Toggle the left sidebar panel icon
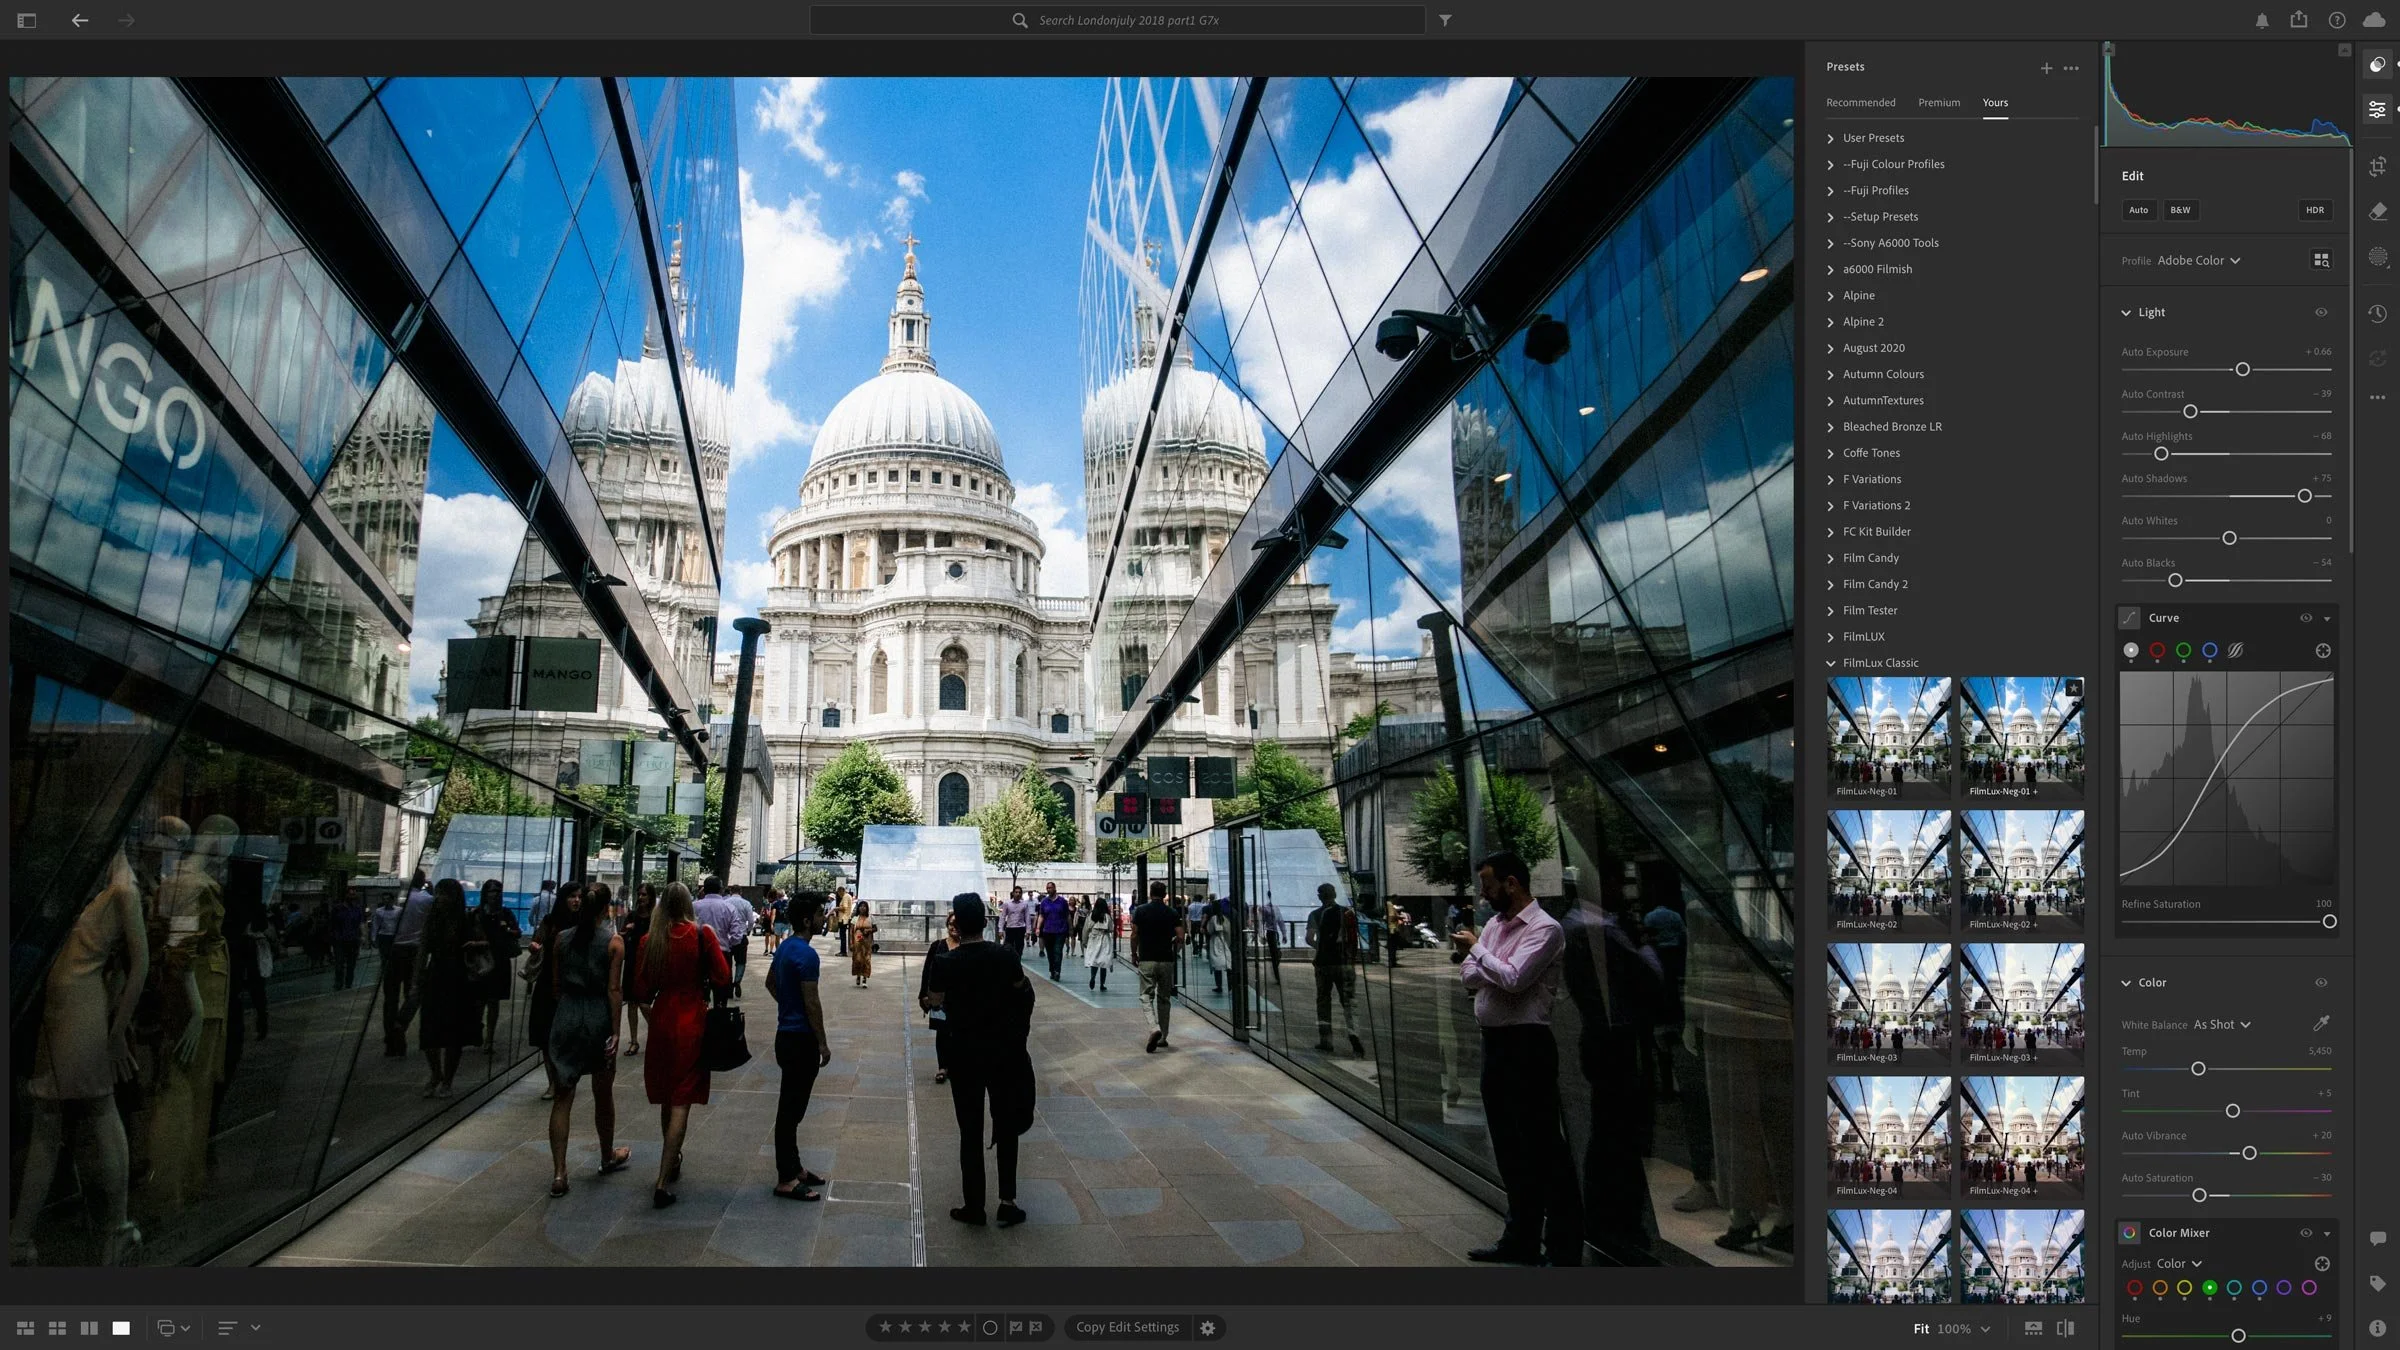Image resolution: width=2400 pixels, height=1350 pixels. (27, 20)
